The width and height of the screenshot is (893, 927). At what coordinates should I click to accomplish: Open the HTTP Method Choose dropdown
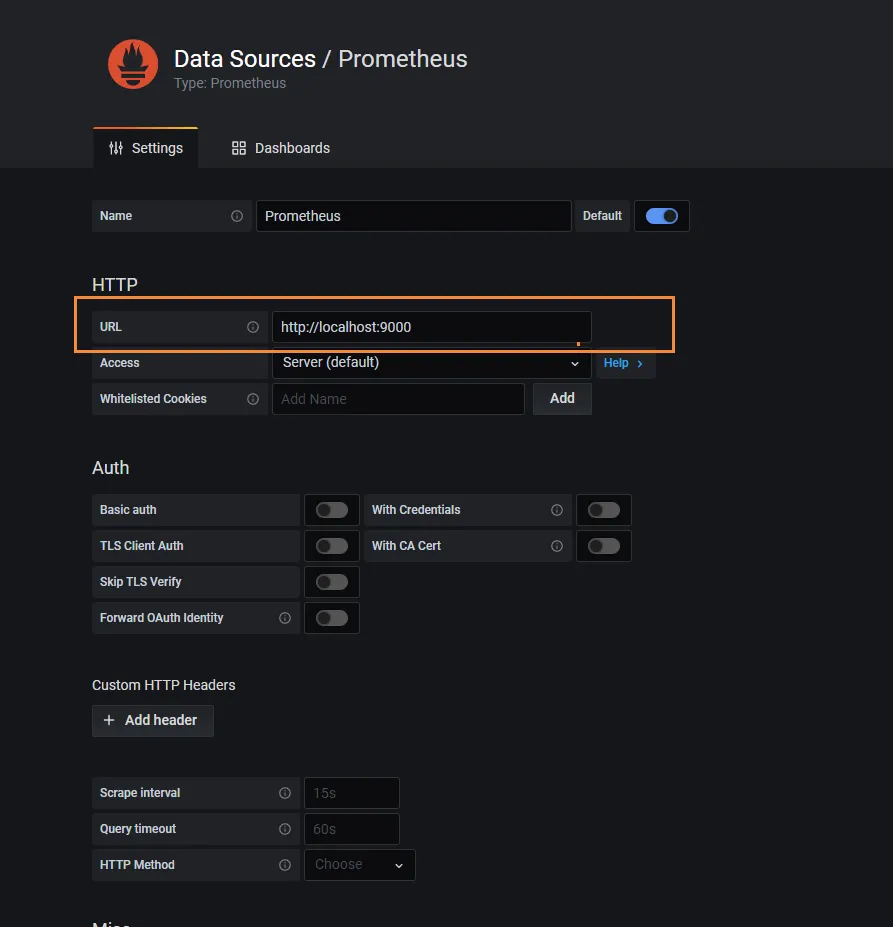point(359,865)
